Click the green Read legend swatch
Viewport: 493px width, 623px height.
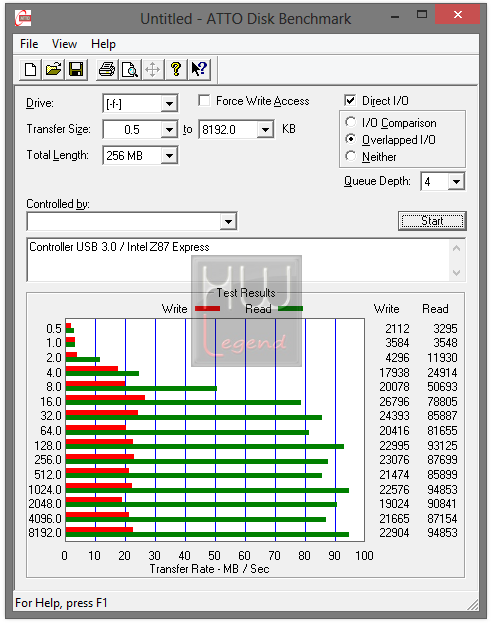click(x=290, y=309)
